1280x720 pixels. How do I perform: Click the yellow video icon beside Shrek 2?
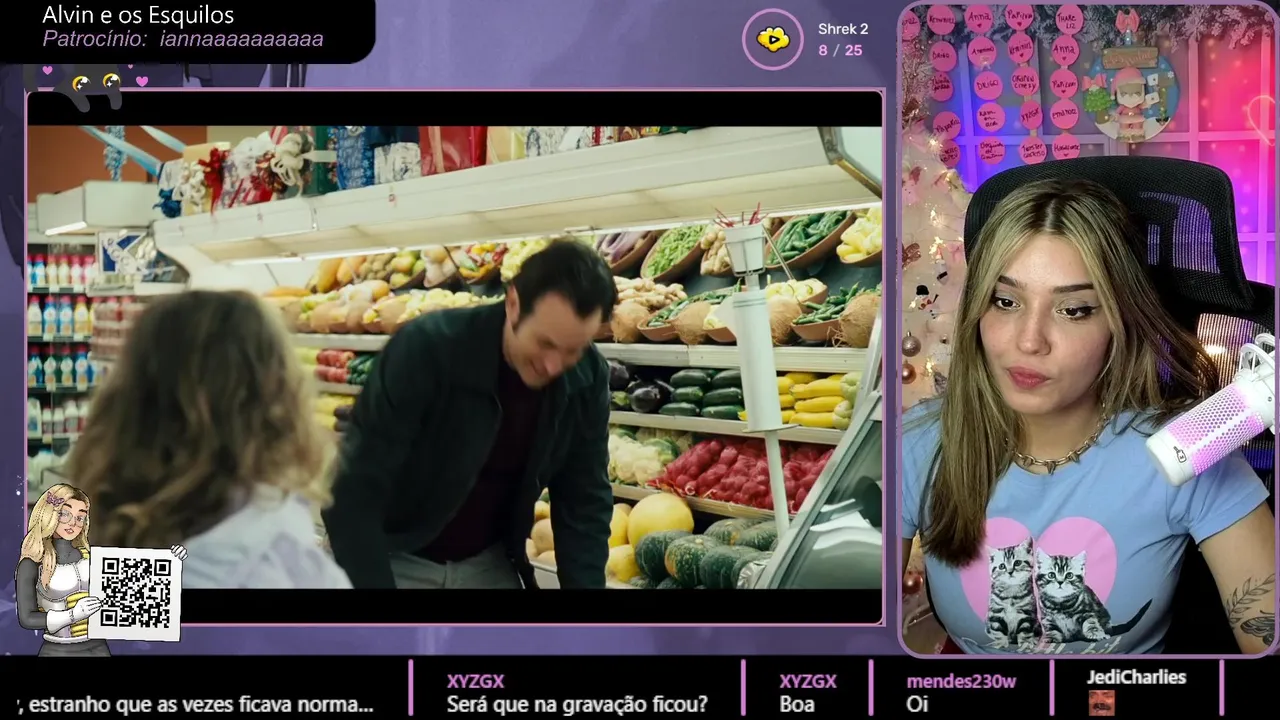(772, 40)
